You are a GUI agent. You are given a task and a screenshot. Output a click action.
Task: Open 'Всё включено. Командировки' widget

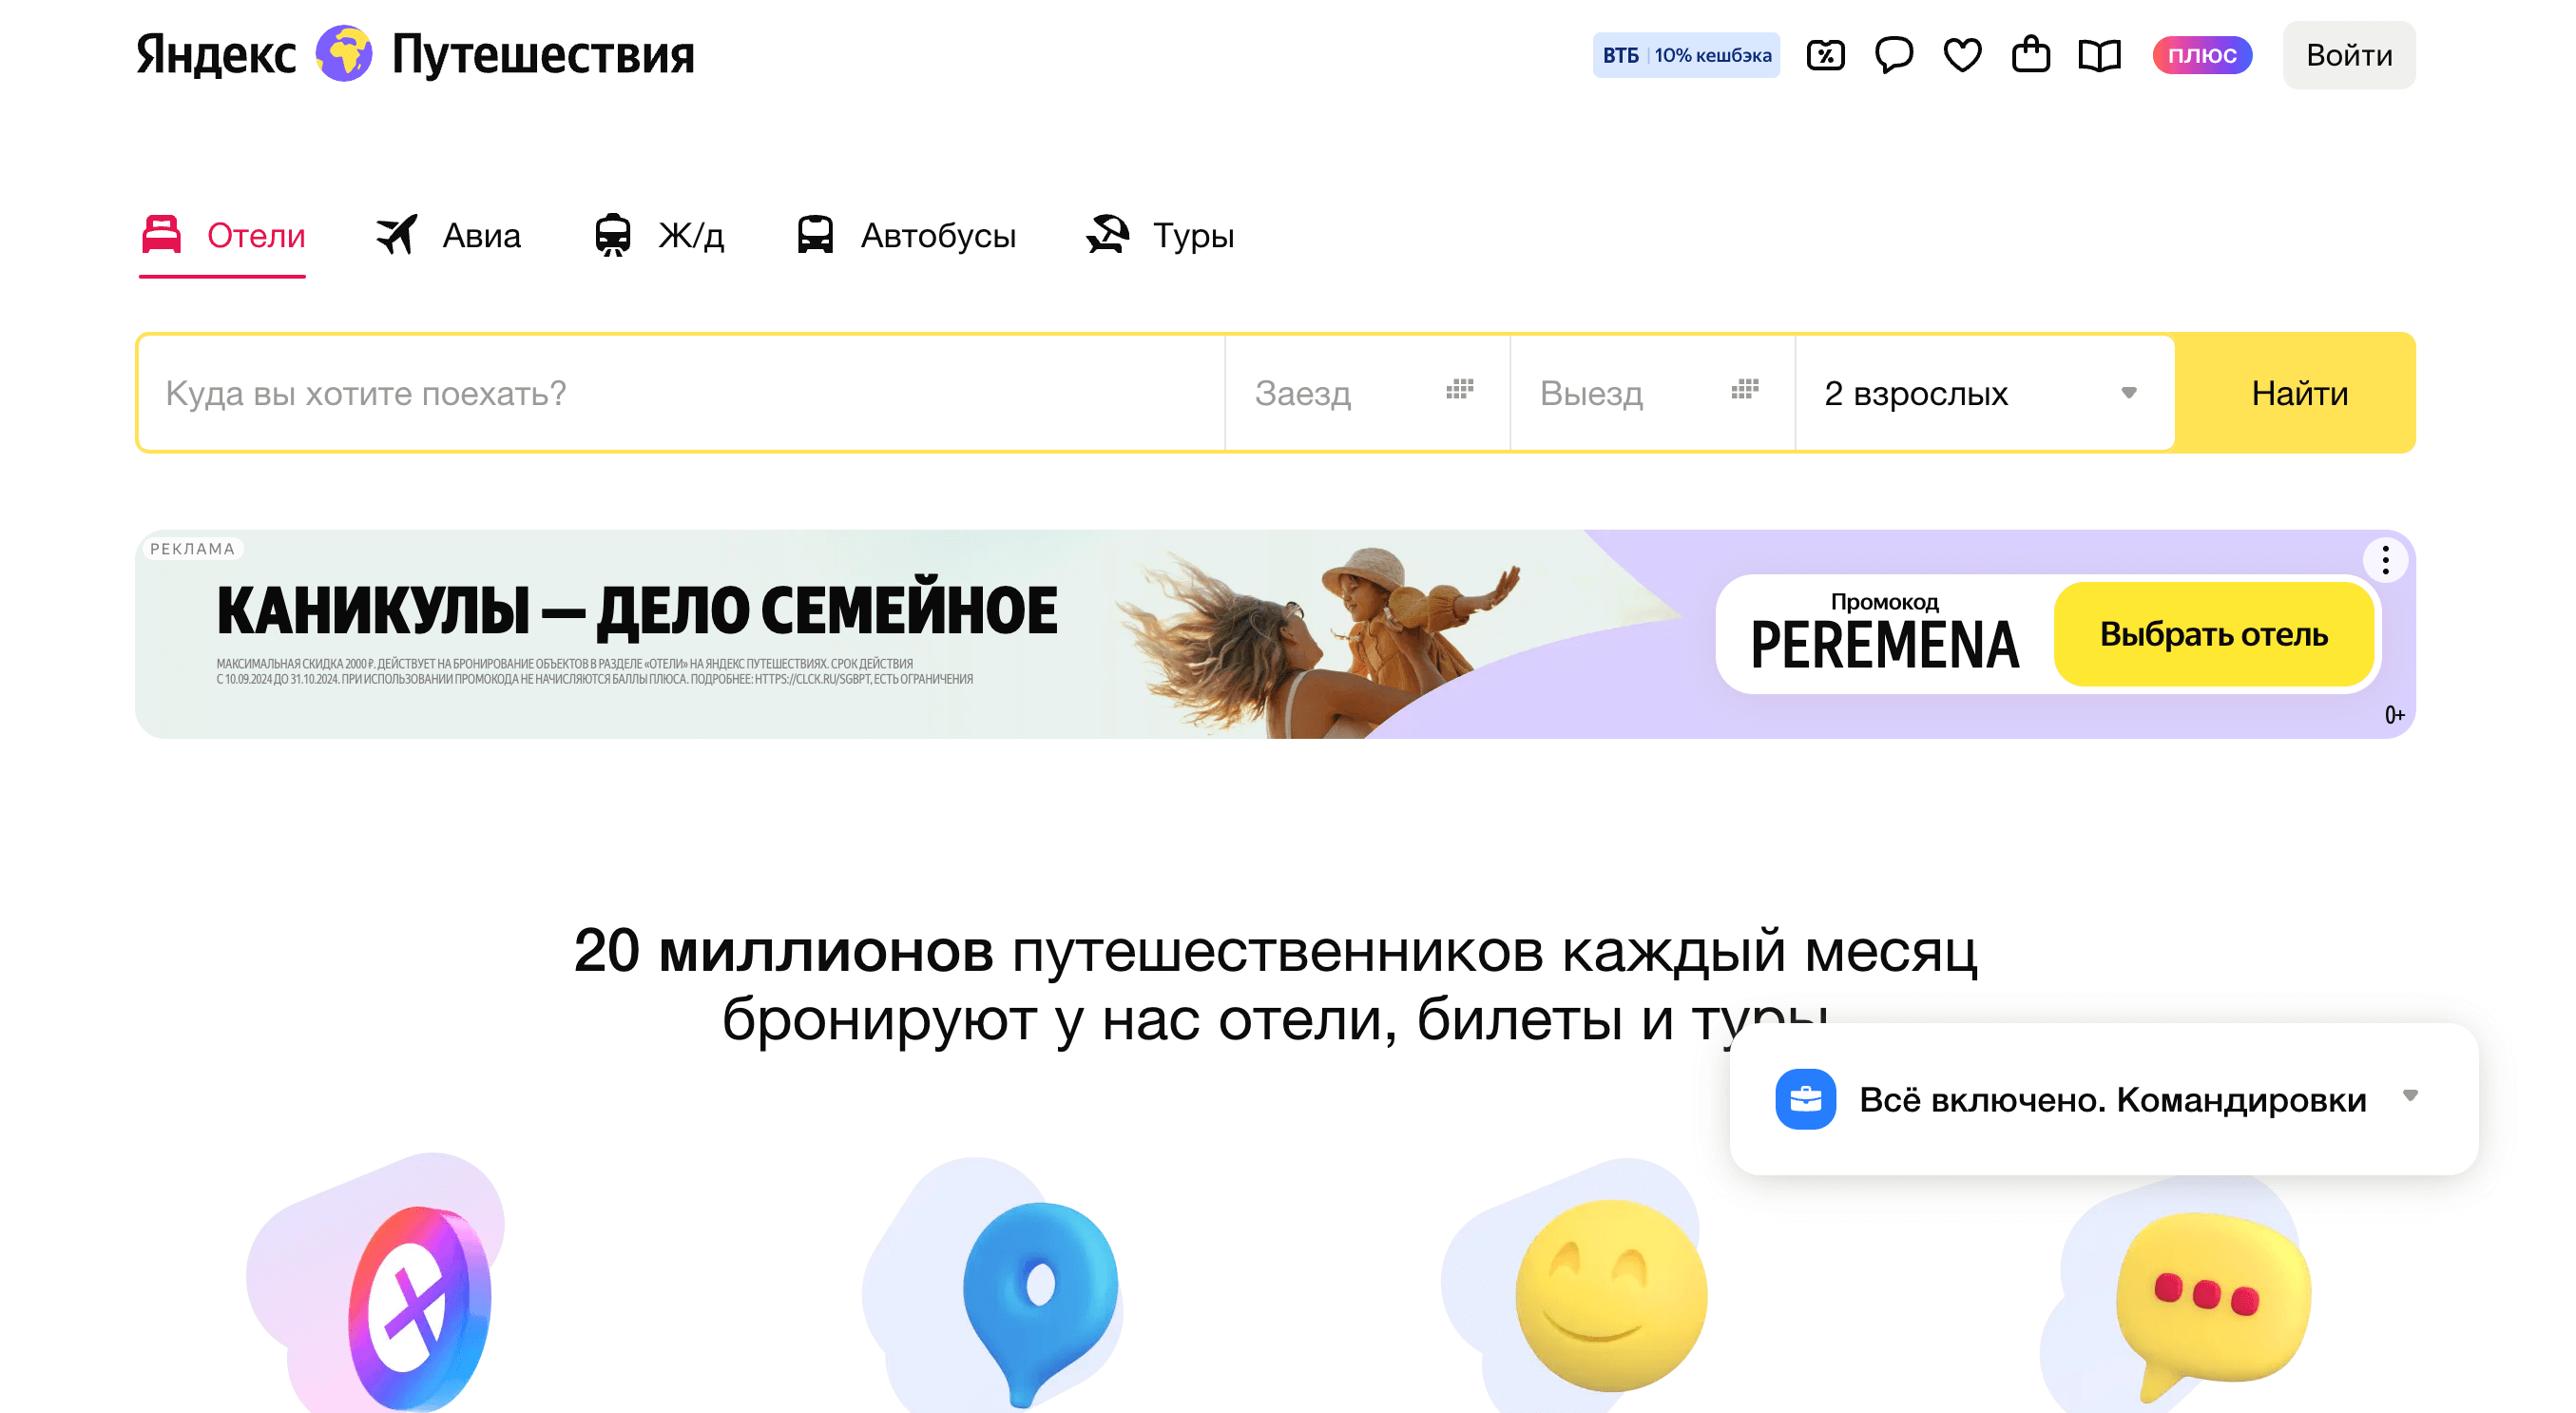2104,1099
